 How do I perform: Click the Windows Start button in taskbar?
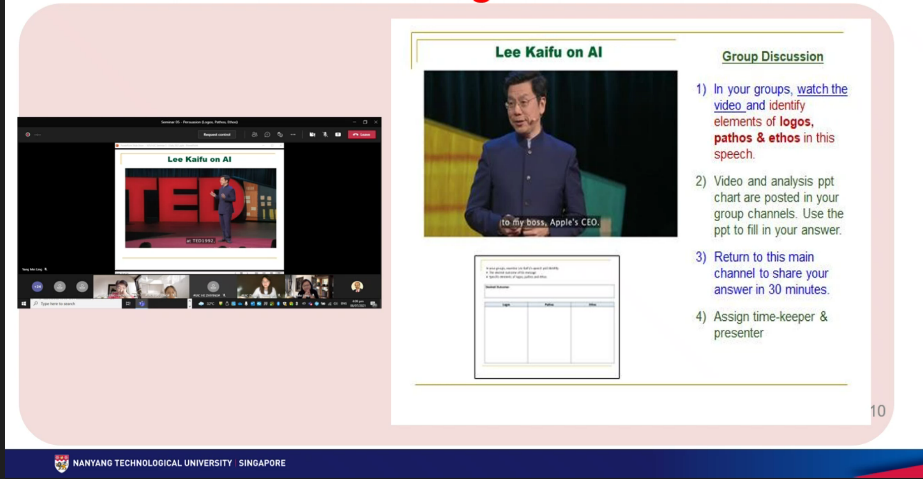pyautogui.click(x=23, y=303)
